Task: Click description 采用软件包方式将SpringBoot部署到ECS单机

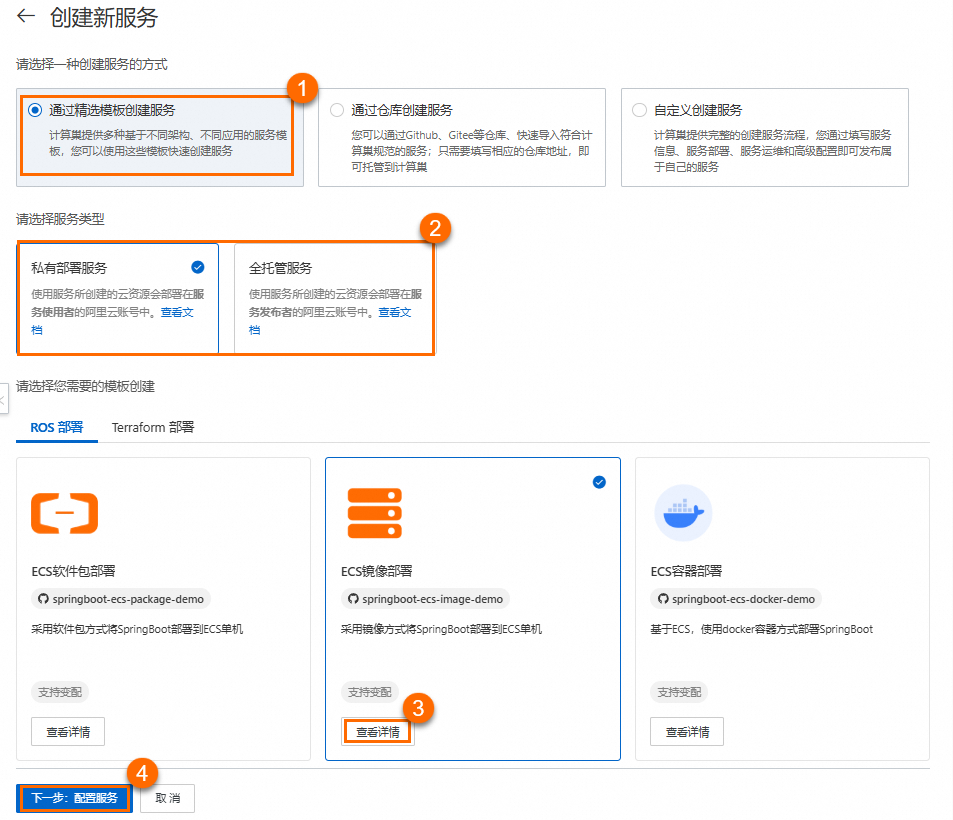Action: click(137, 629)
